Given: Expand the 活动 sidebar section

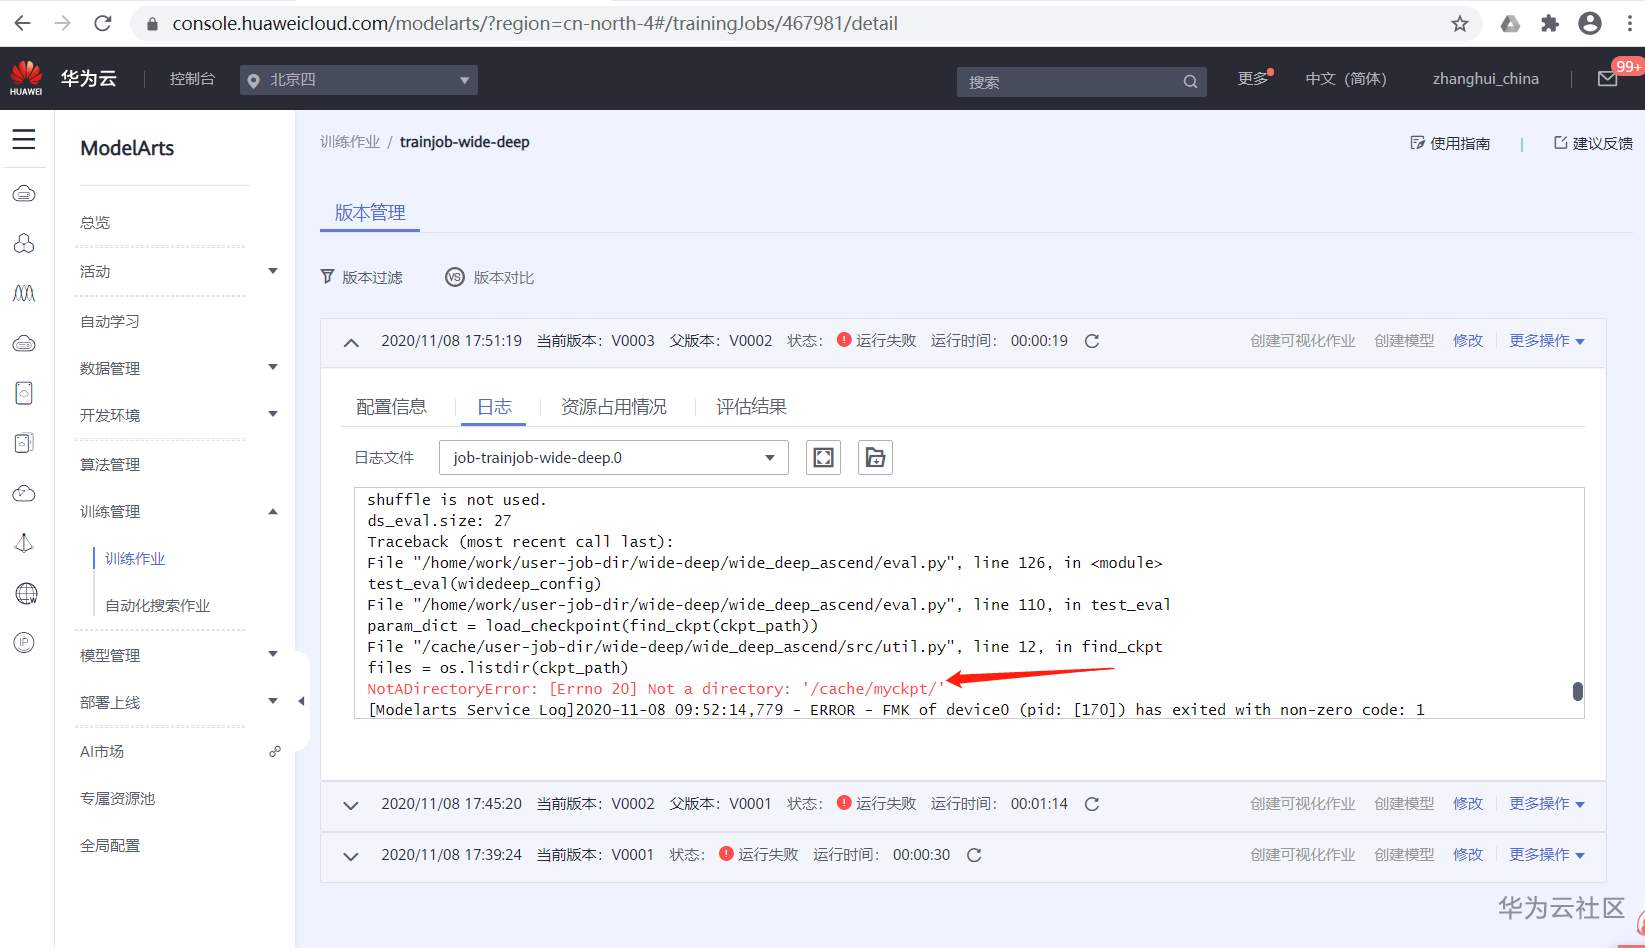Looking at the screenshot, I should click(273, 271).
